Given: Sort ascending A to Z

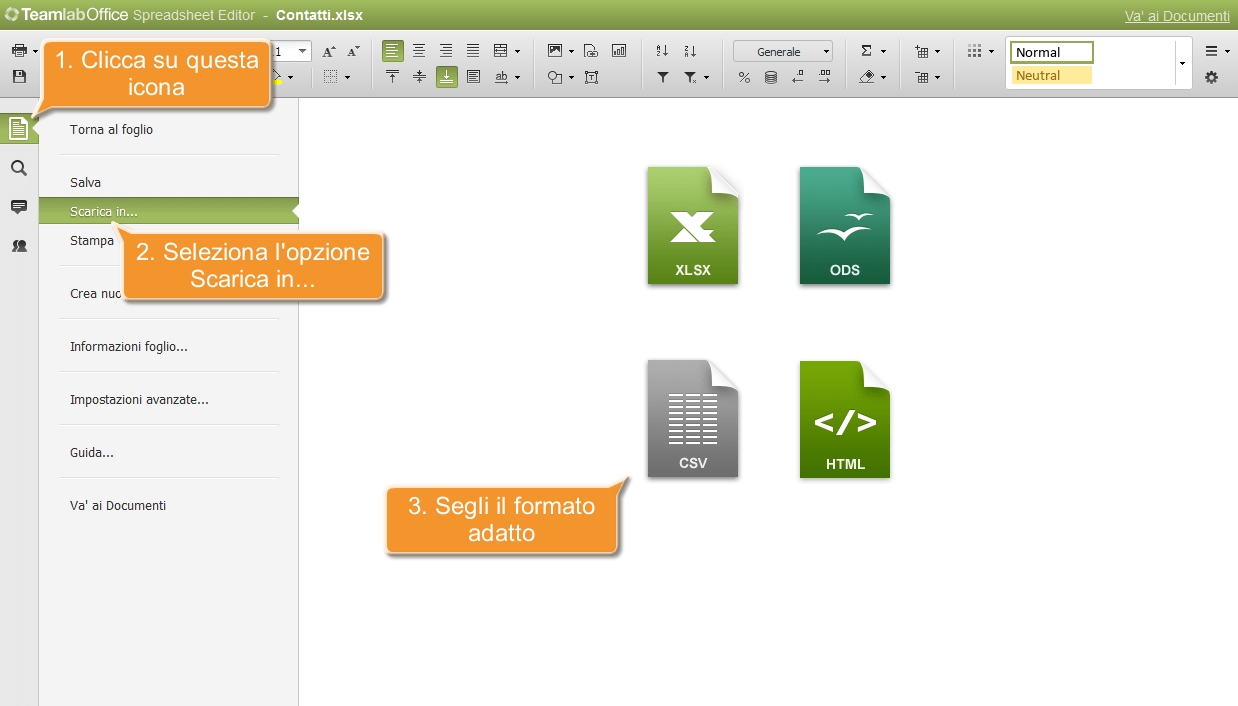Looking at the screenshot, I should (662, 51).
